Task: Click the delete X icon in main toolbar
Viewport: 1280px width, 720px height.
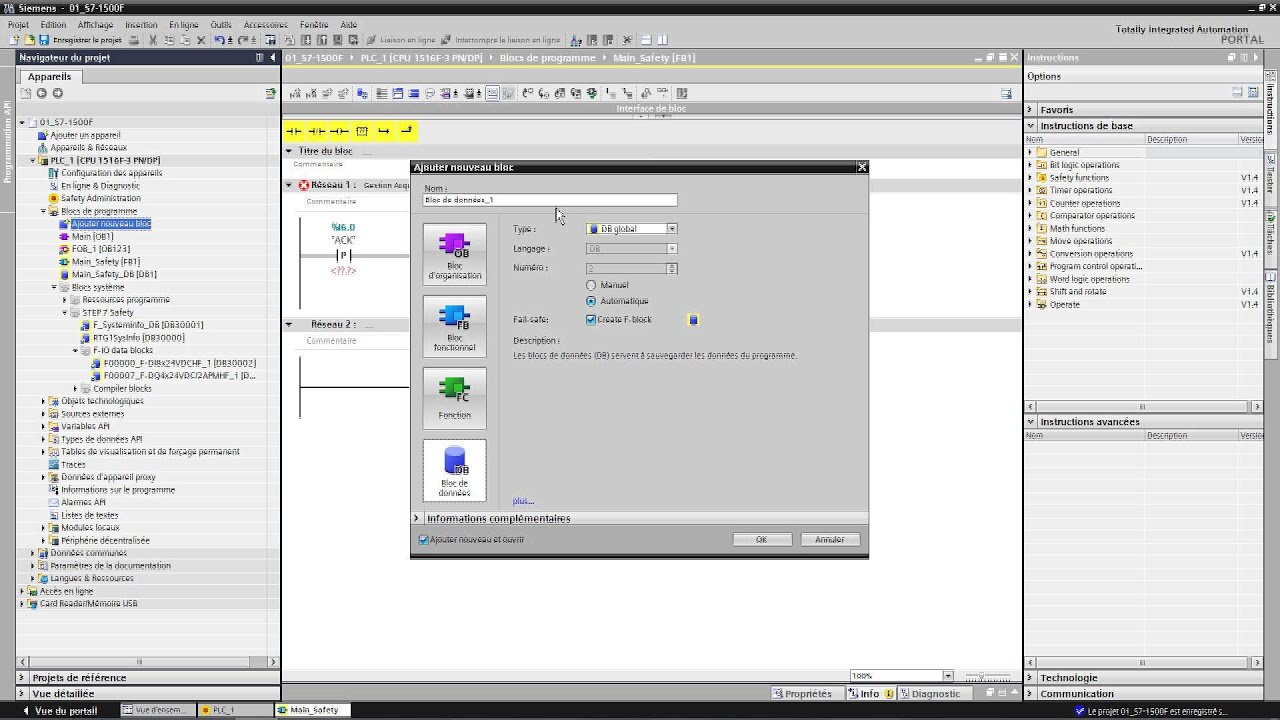Action: pos(201,40)
